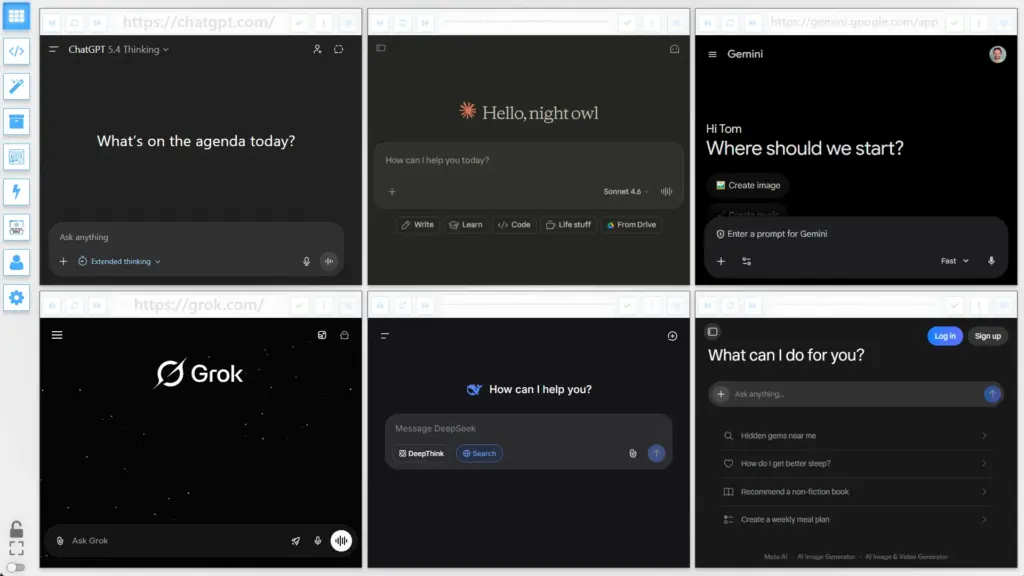Click DeepSeek's send arrow button
This screenshot has width=1024, height=576.
(657, 453)
